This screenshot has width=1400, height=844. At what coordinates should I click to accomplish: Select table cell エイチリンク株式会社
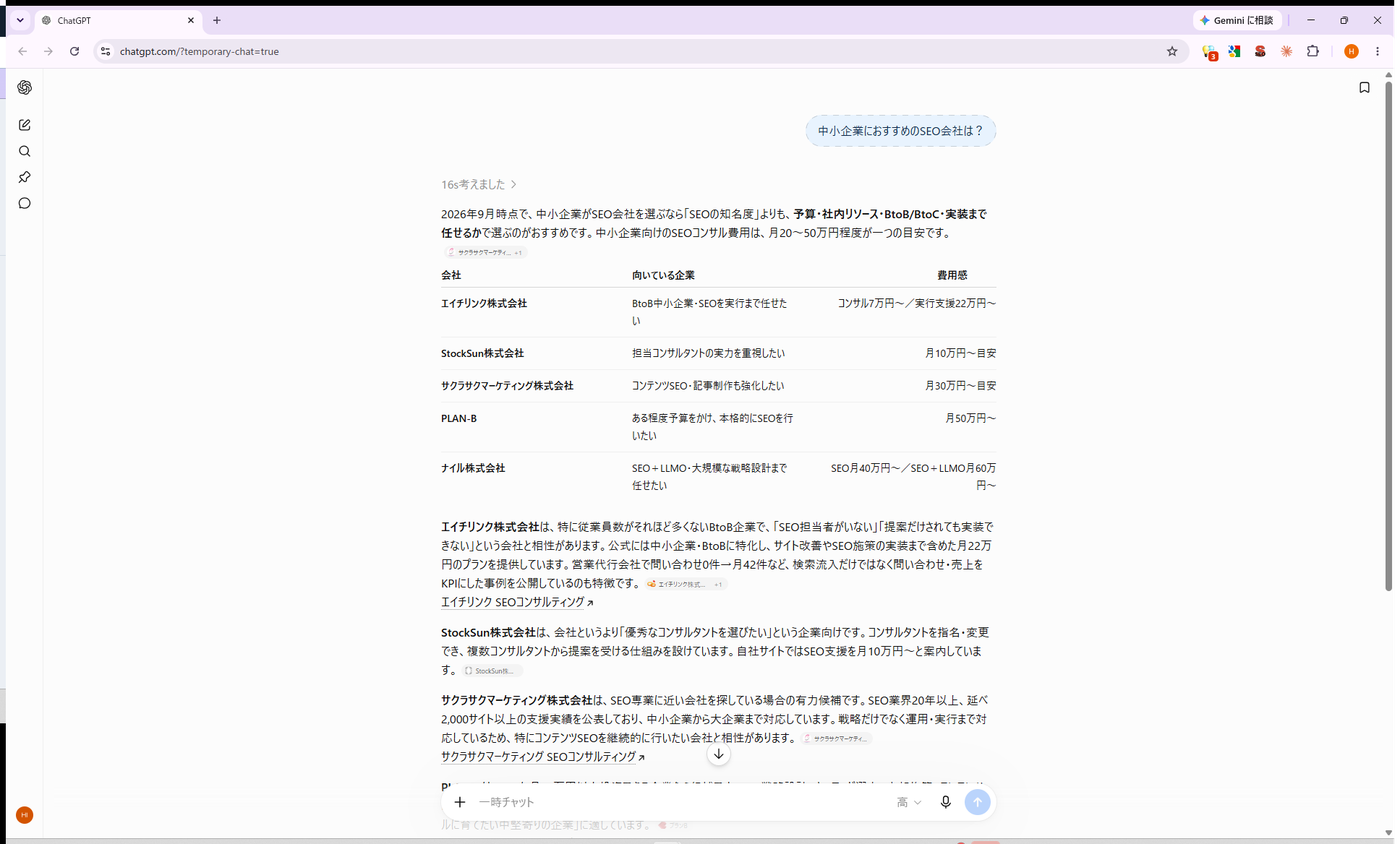(x=484, y=303)
